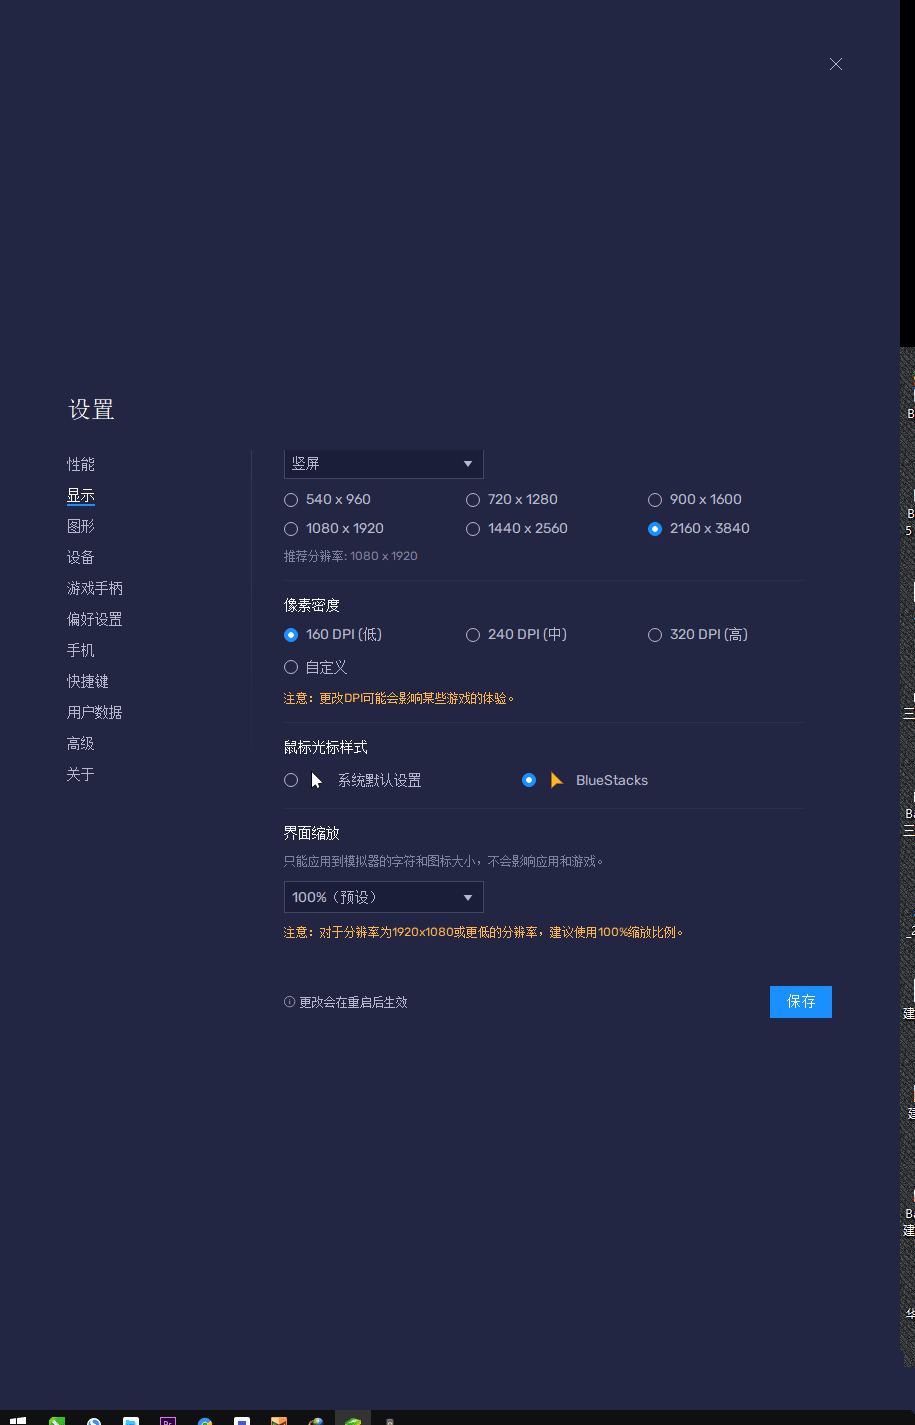Click the info icon beside restart notice

point(290,1002)
